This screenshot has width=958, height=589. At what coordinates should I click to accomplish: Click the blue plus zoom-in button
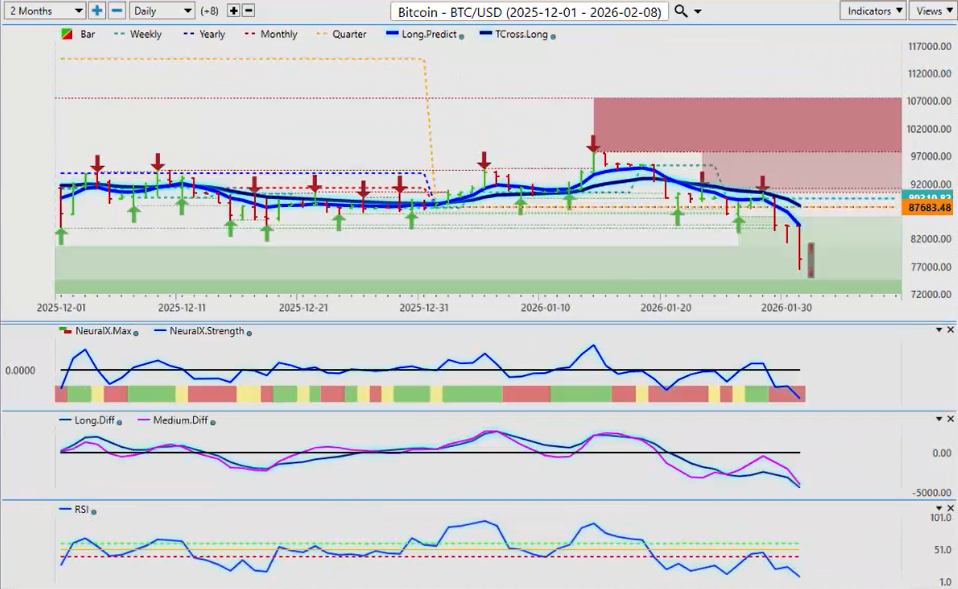pyautogui.click(x=97, y=10)
